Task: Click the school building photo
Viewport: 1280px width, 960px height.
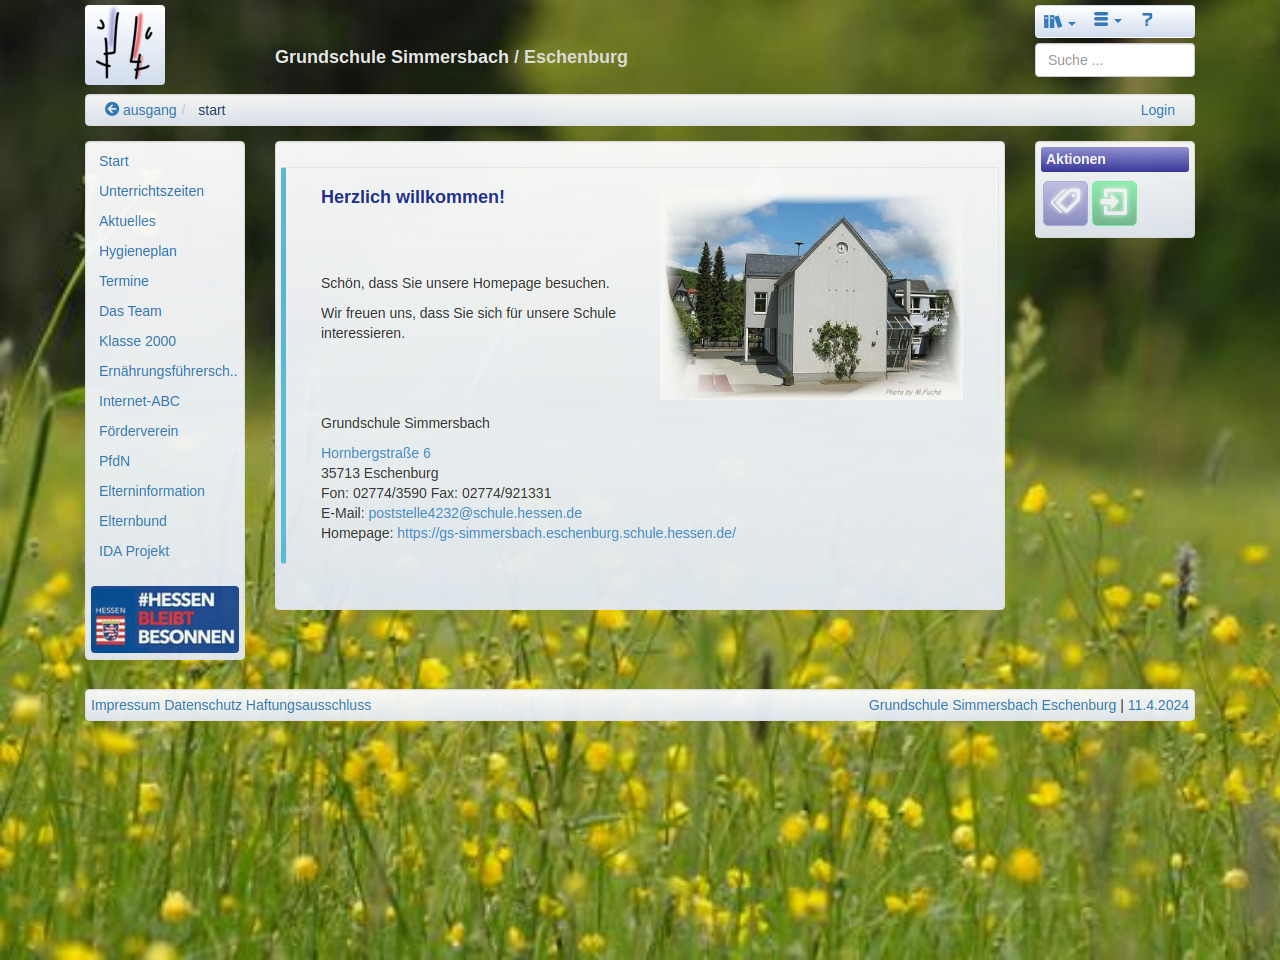Action: (811, 295)
